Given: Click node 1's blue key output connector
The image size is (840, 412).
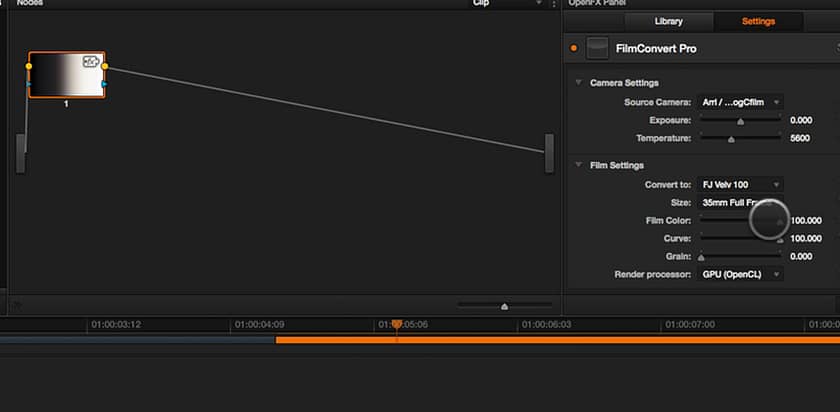Looking at the screenshot, I should coord(104,84).
